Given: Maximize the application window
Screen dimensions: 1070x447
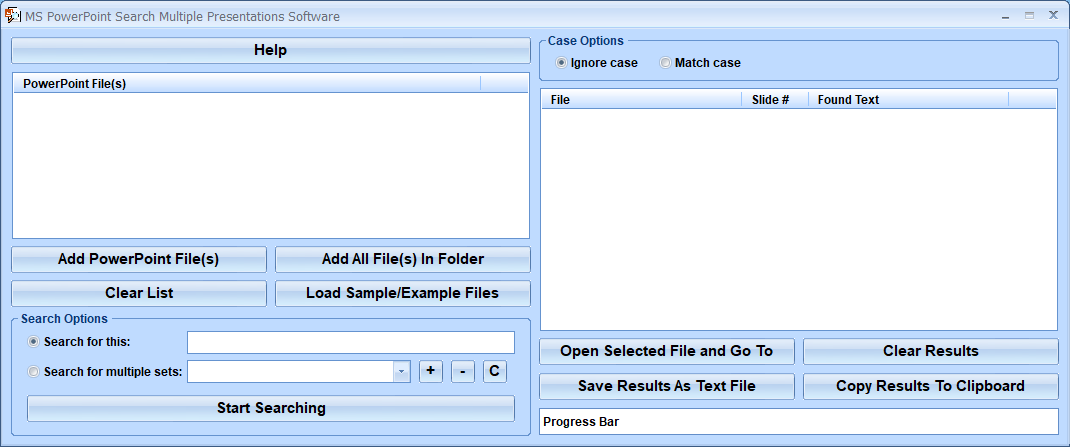Looking at the screenshot, I should [x=1029, y=15].
